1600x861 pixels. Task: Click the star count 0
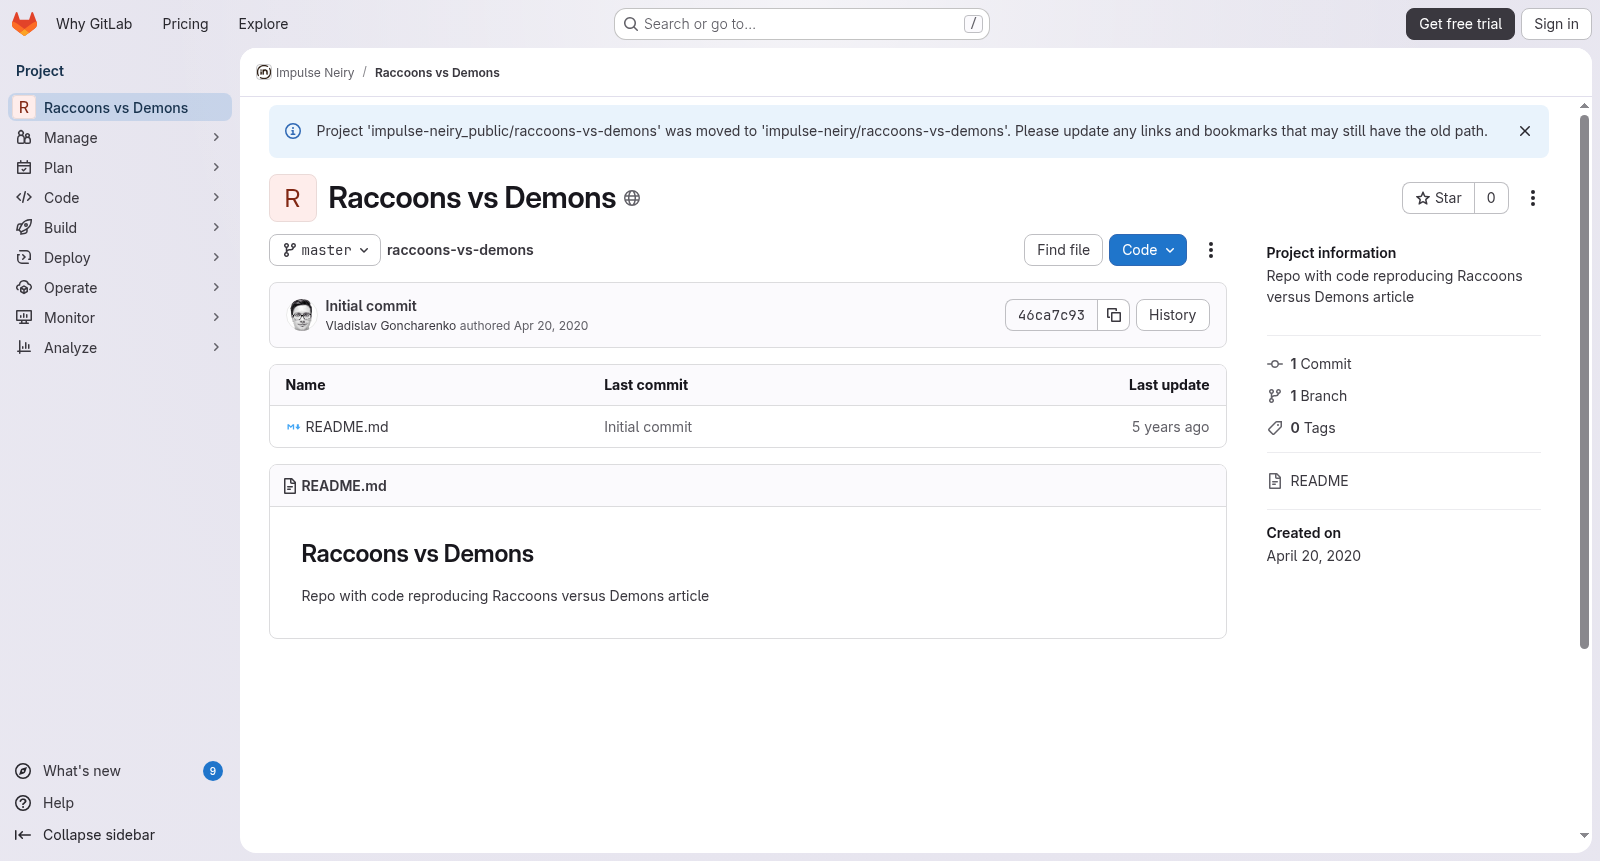pos(1491,198)
